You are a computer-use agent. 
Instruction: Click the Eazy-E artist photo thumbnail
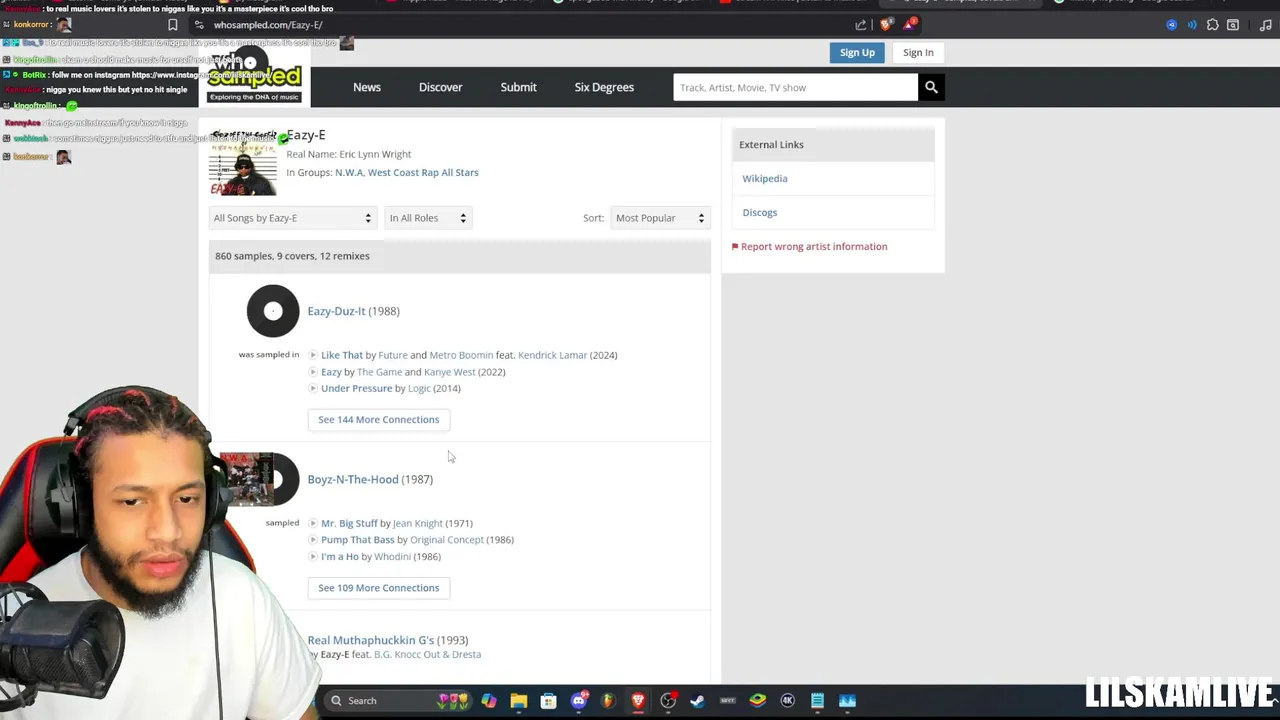click(243, 163)
